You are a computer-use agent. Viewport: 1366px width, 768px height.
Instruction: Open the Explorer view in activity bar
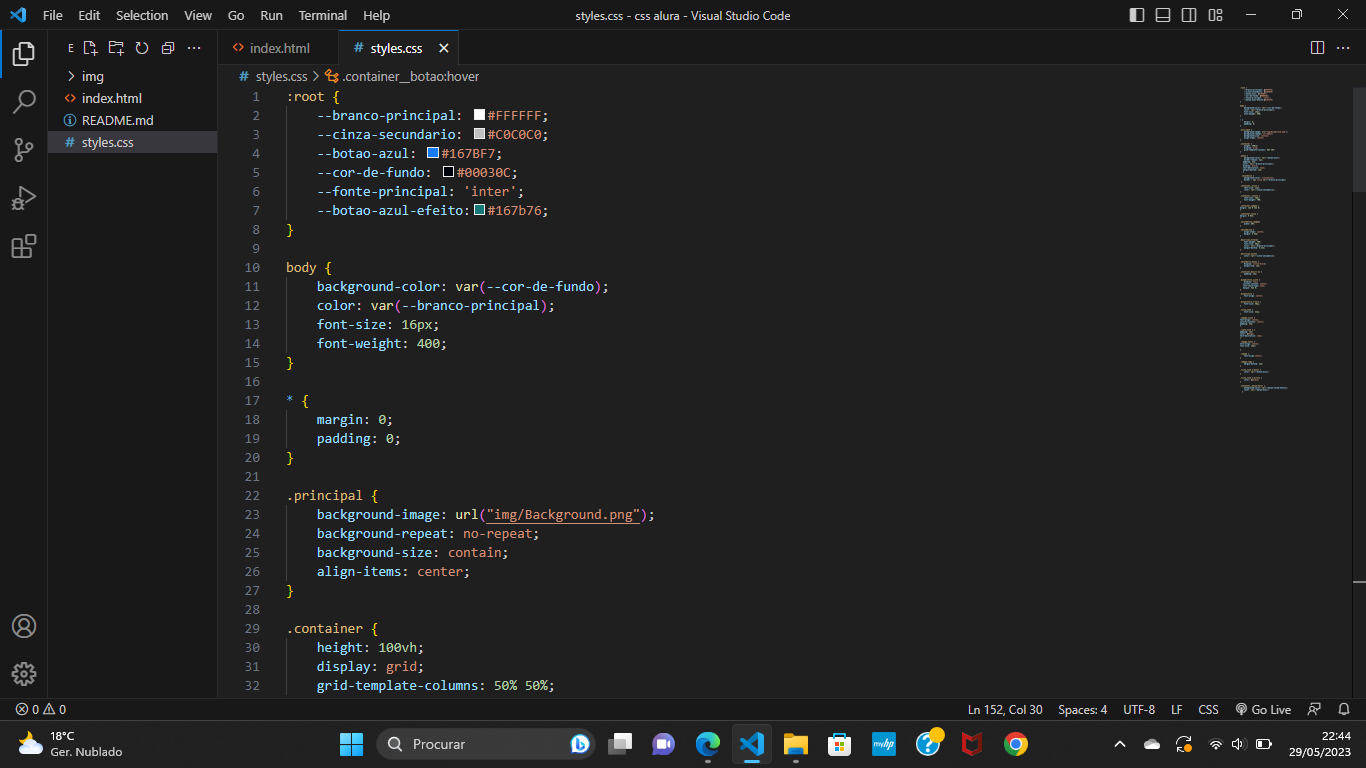(x=24, y=53)
